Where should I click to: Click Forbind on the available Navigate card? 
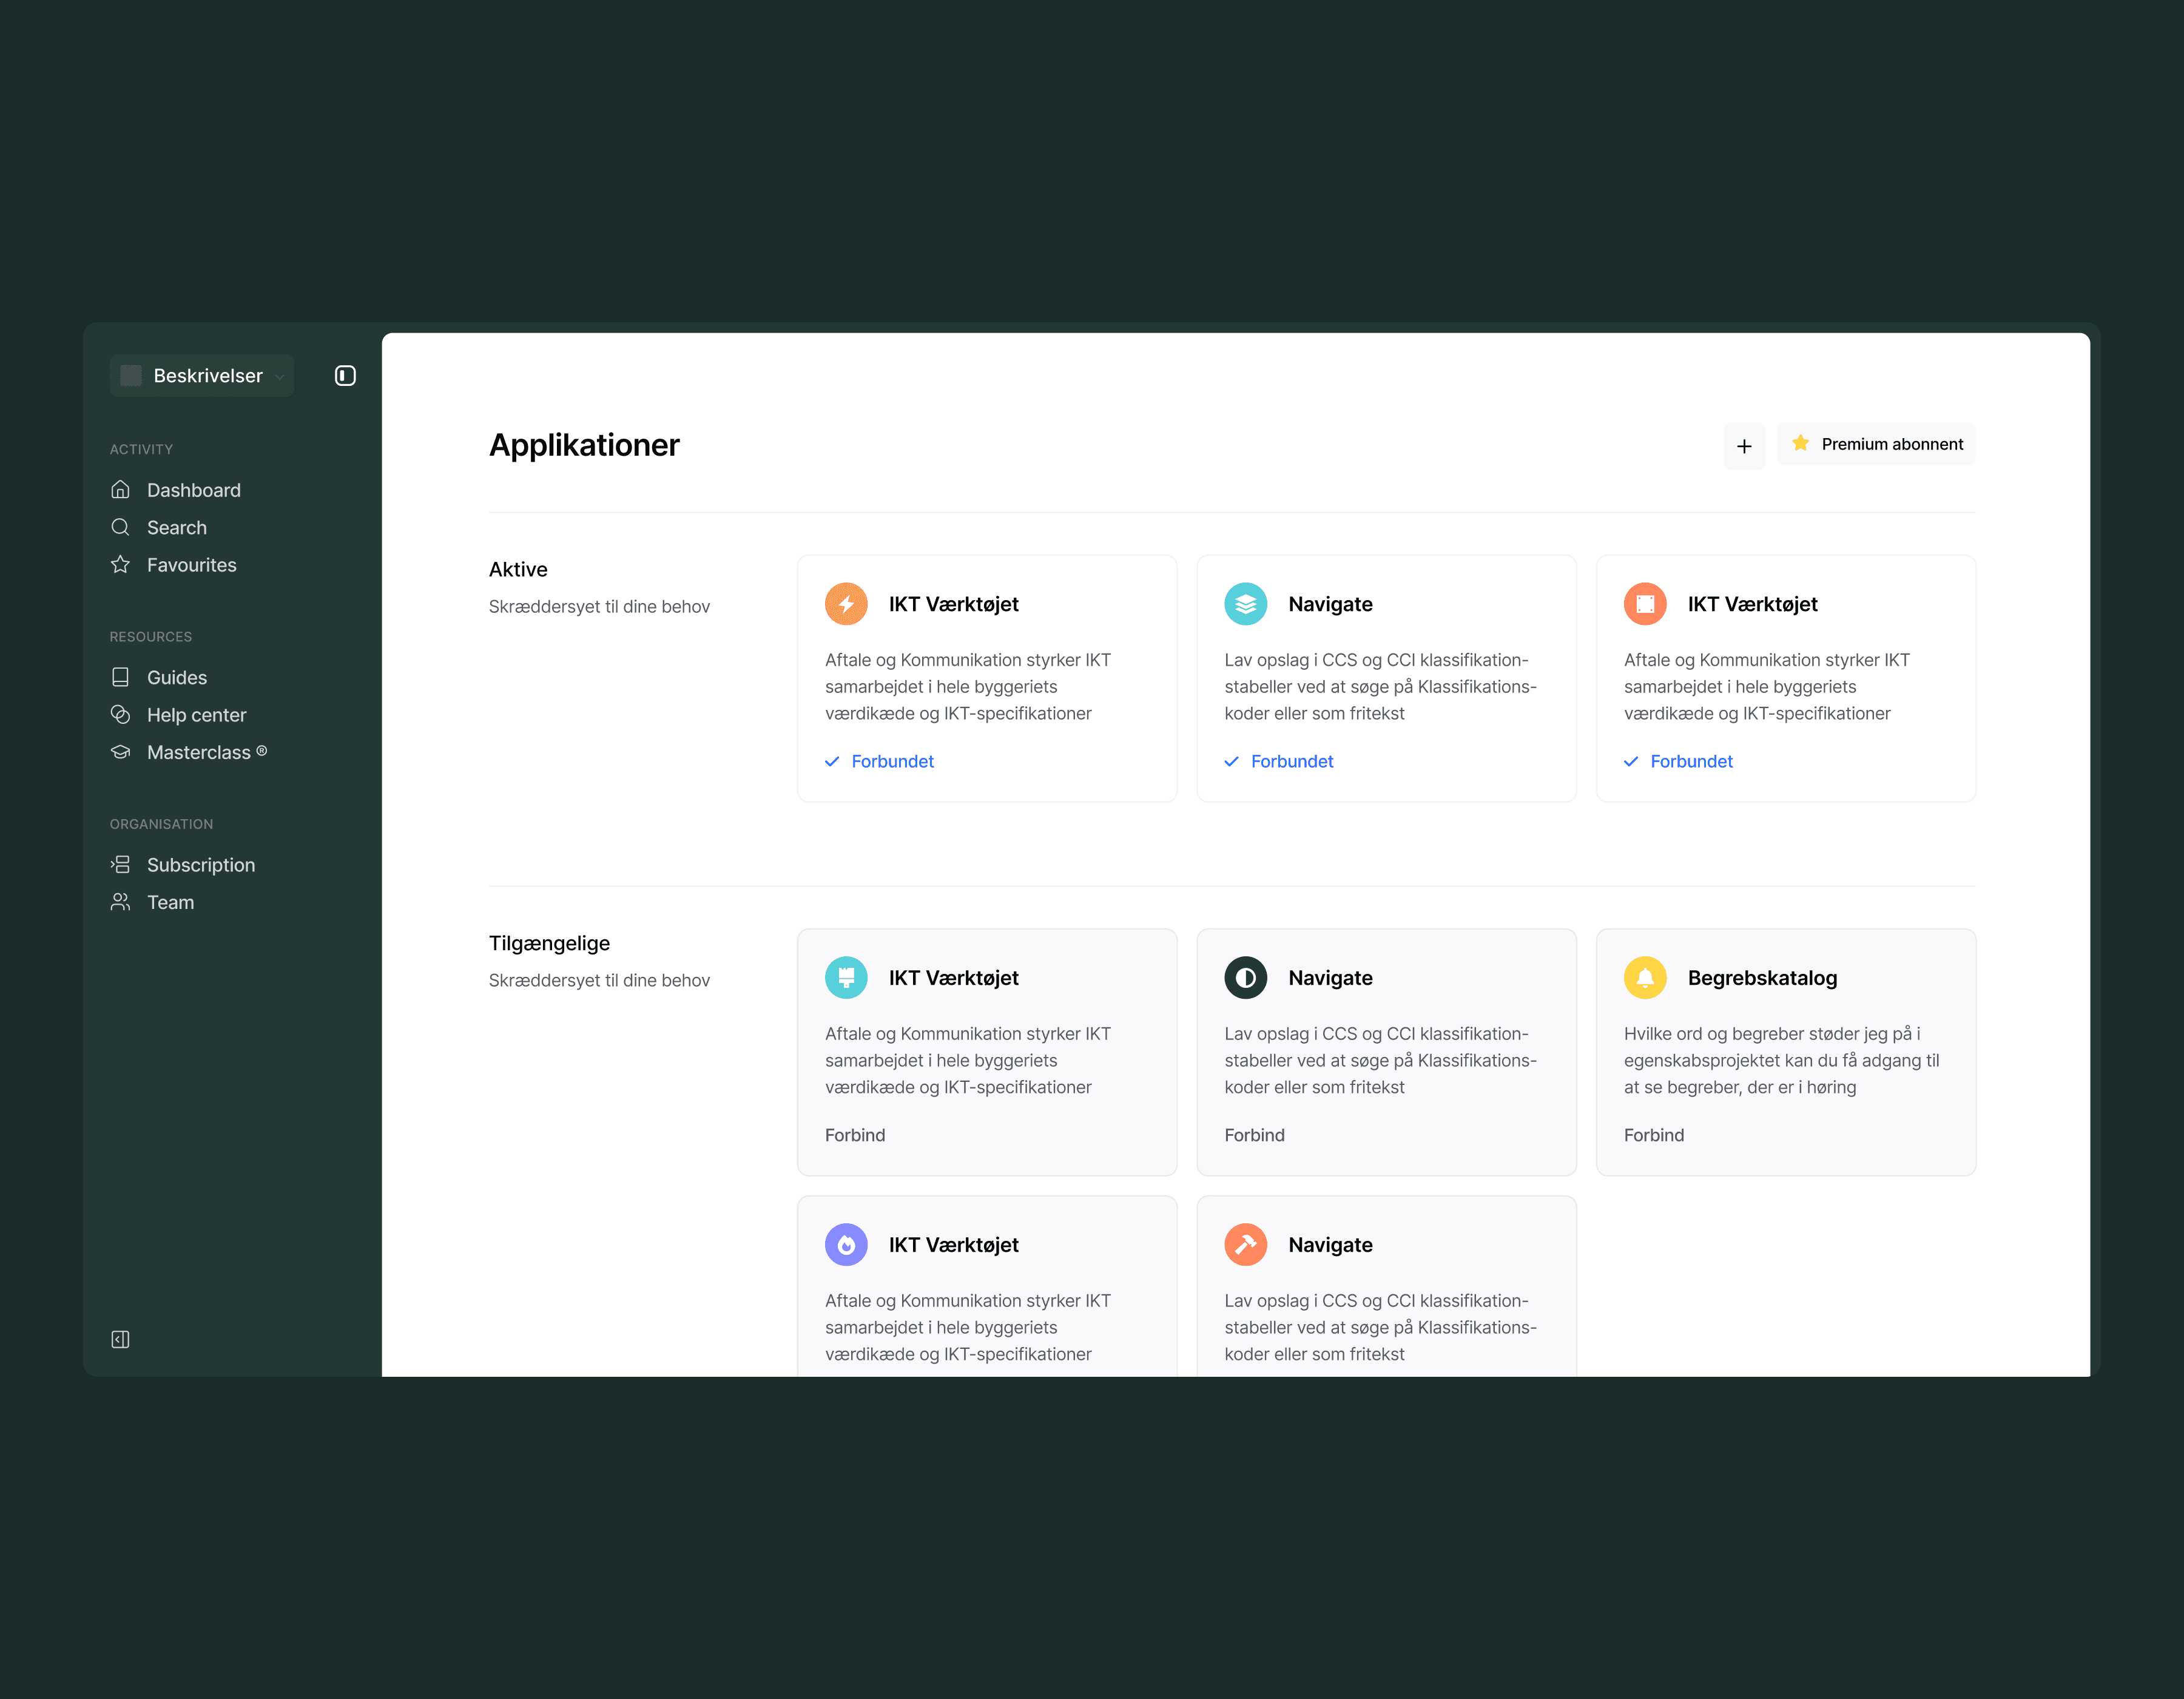pyautogui.click(x=1254, y=1136)
